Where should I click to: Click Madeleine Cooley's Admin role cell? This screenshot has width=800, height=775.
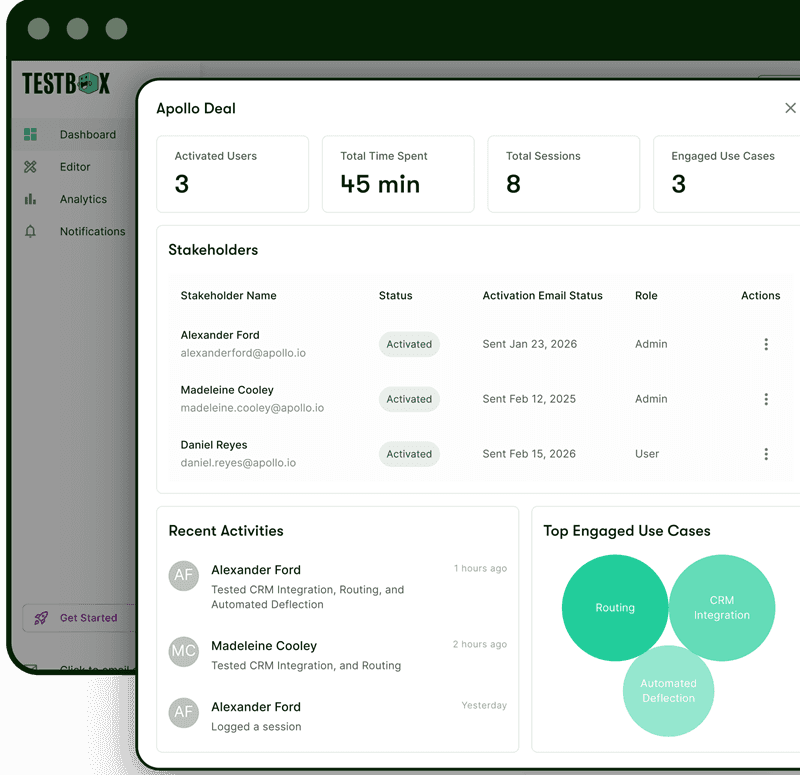651,399
